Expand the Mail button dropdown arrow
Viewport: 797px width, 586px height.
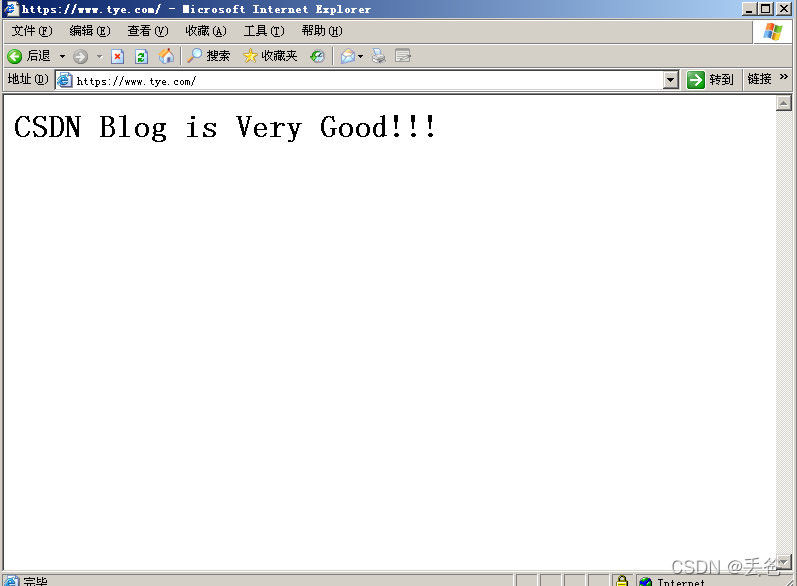click(360, 56)
